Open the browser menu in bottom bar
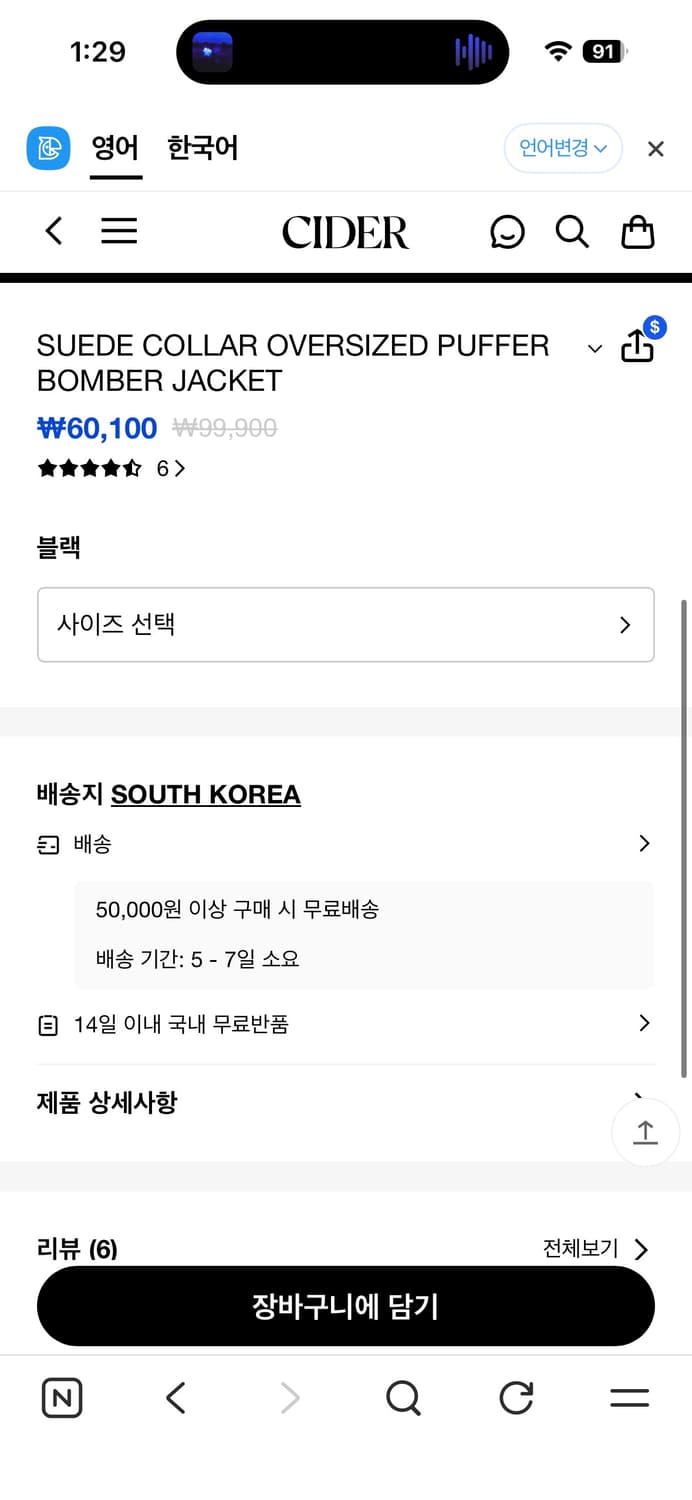 point(629,1398)
